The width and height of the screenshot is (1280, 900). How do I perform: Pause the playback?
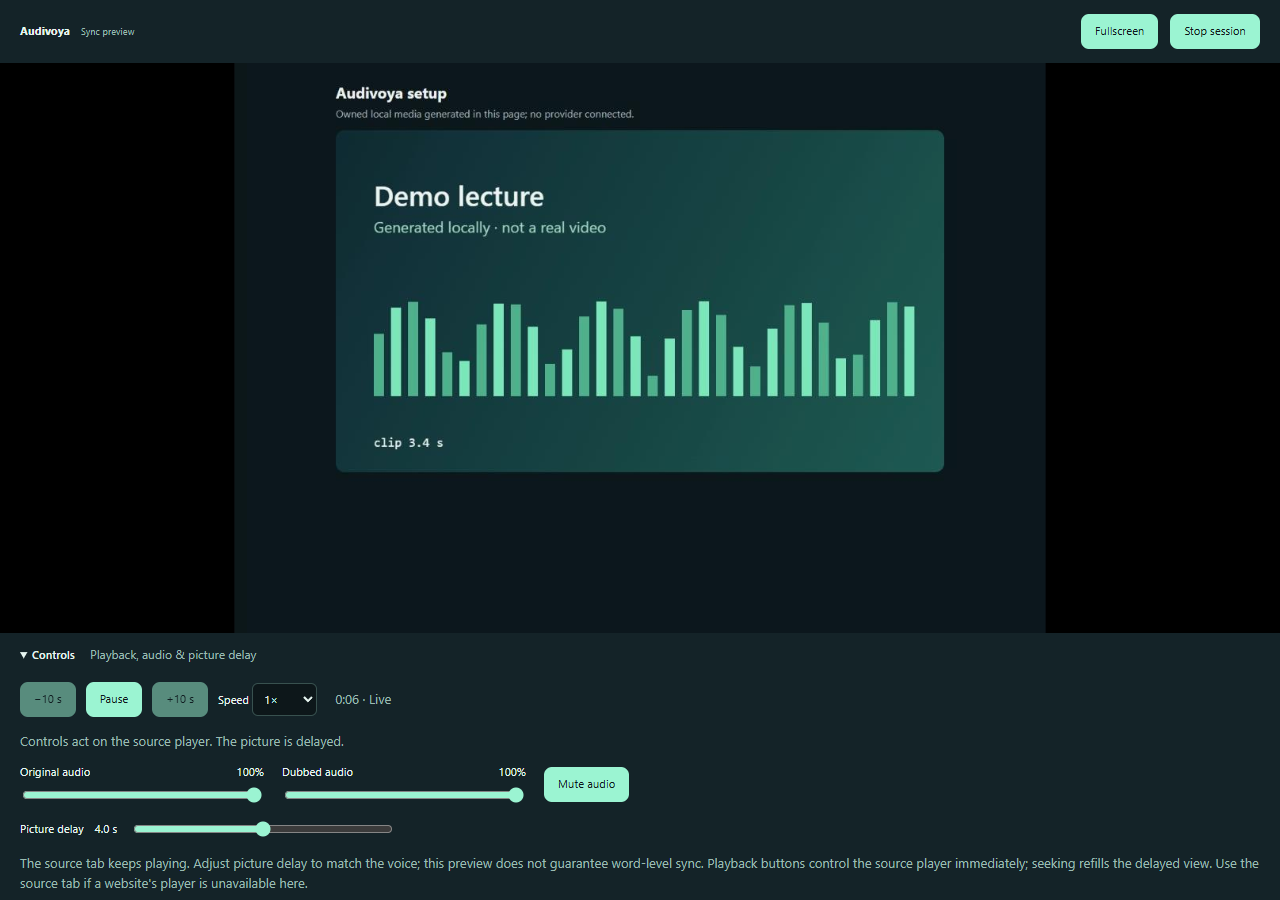click(x=114, y=699)
